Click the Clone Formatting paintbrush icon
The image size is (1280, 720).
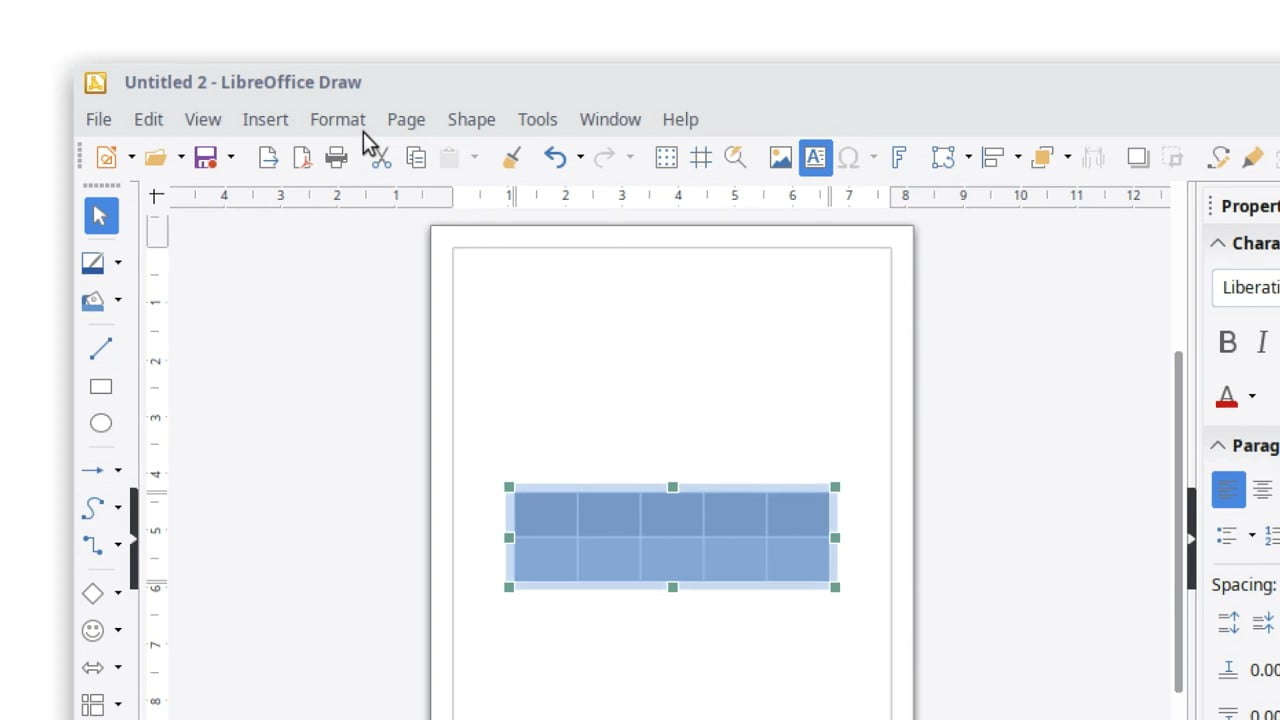tap(512, 157)
